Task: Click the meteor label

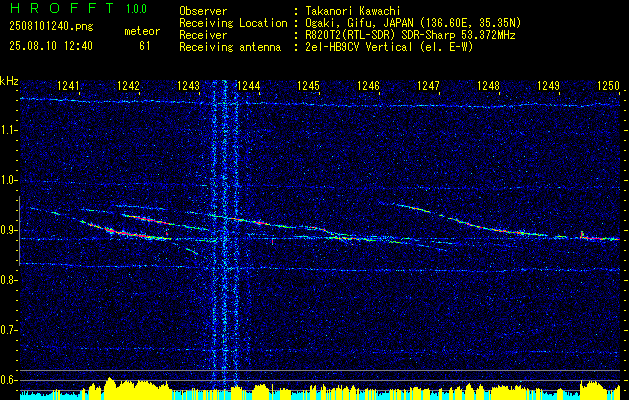Action: 142,31
